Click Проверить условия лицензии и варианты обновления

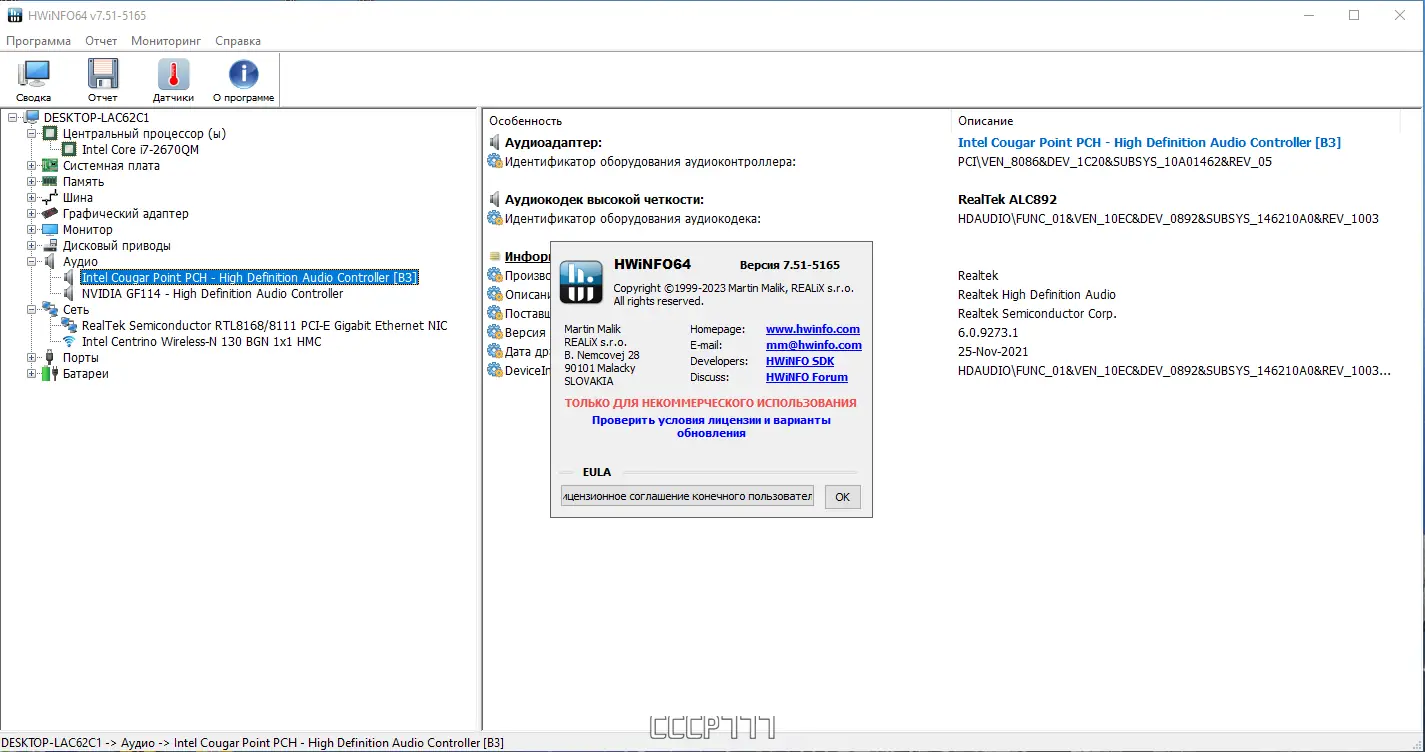coord(711,427)
